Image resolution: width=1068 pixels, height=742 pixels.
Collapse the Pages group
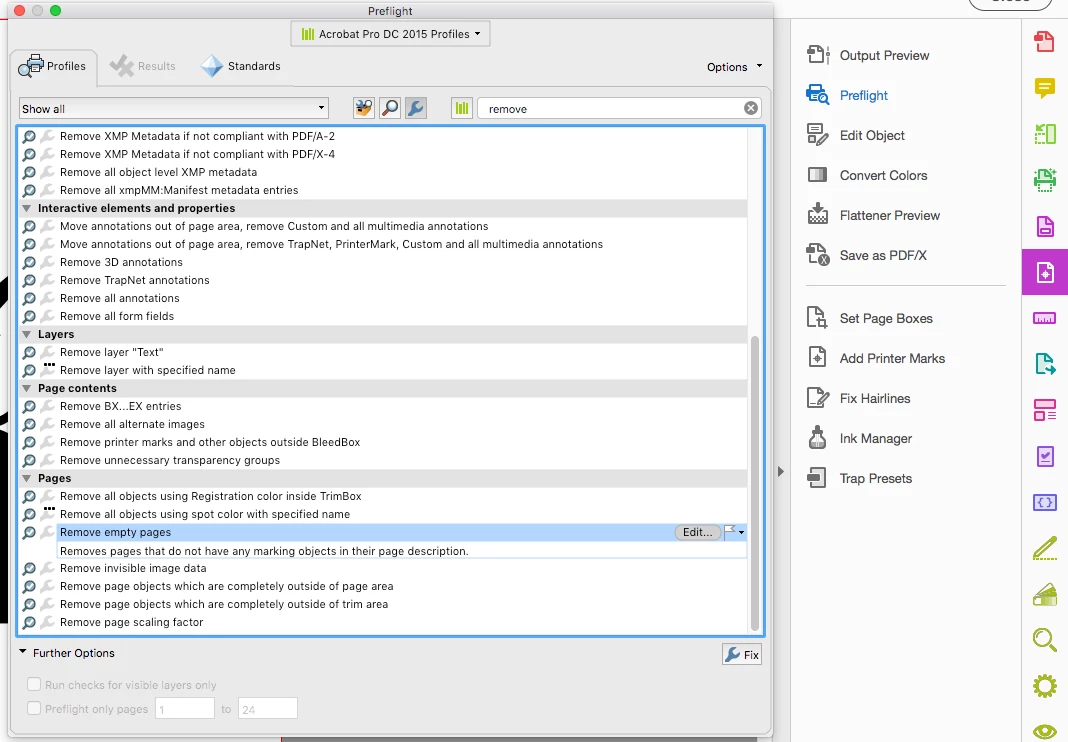(27, 478)
